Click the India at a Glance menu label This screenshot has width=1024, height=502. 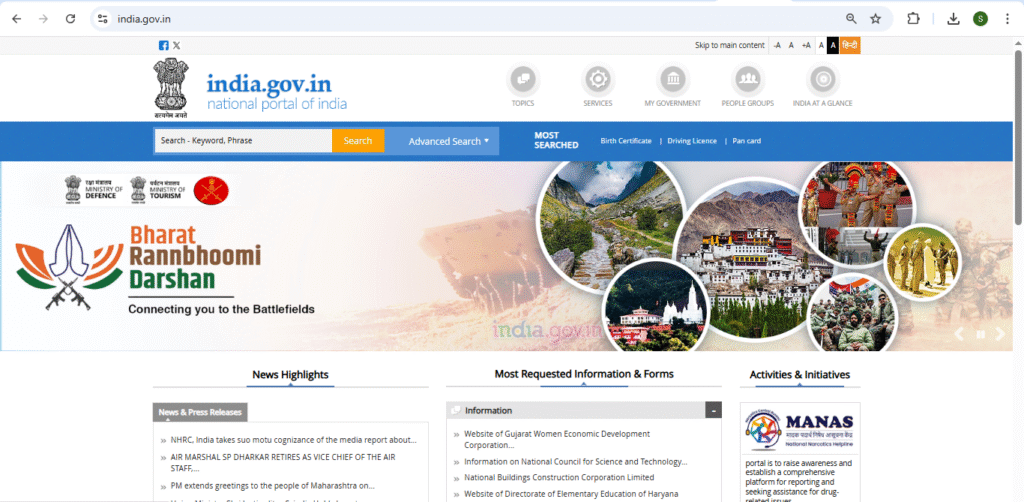click(x=822, y=103)
